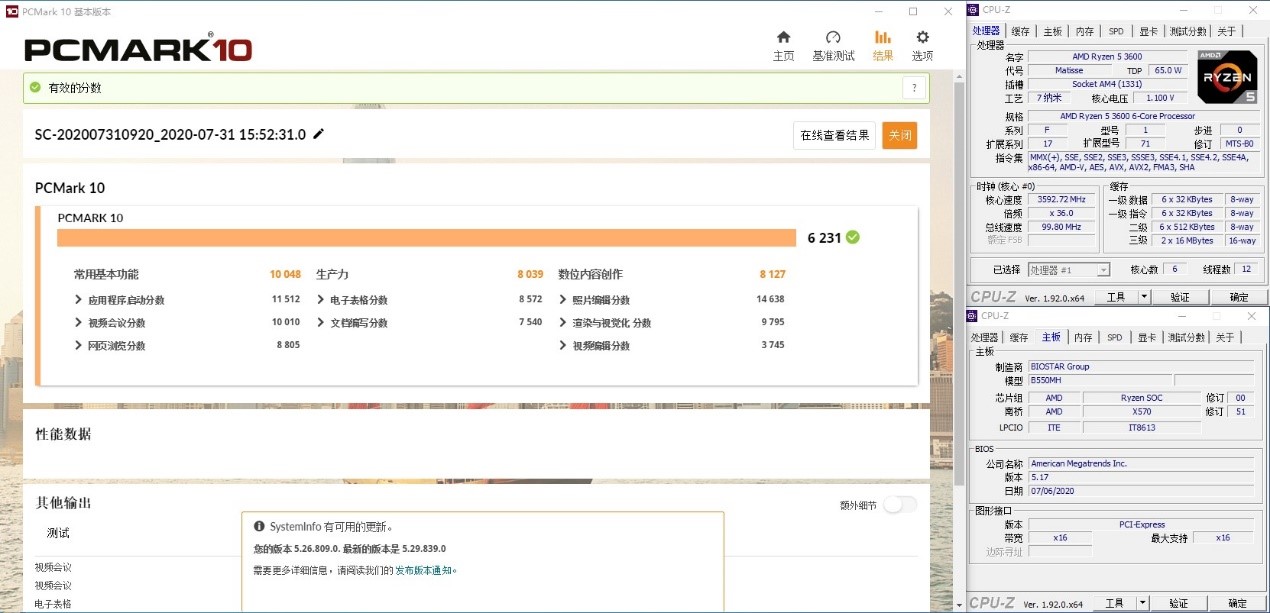Click 确定 in the CPU-Z mainboard window

[1239, 603]
